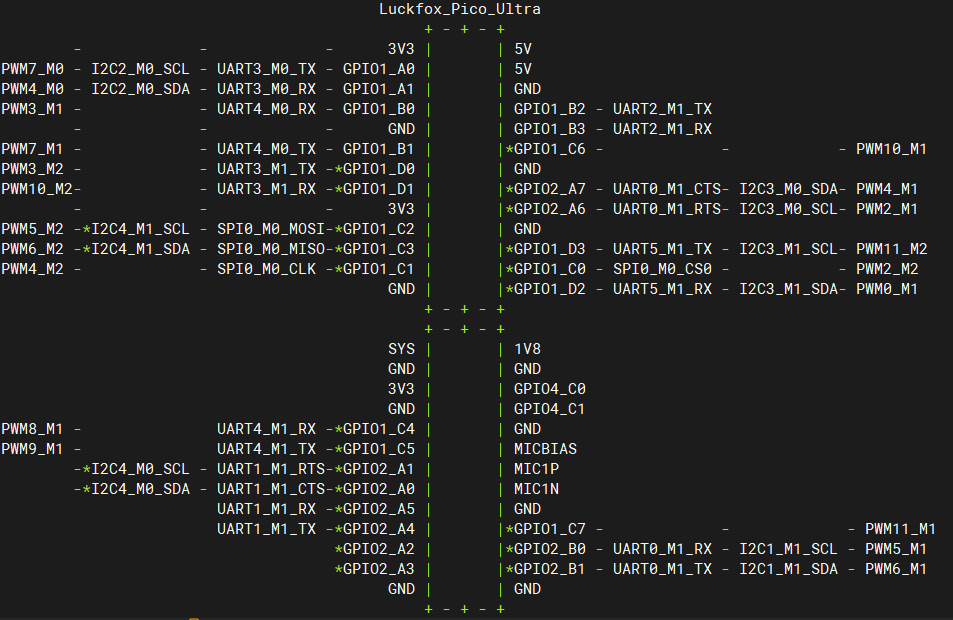Click the PWM7_M0 entry

32,69
